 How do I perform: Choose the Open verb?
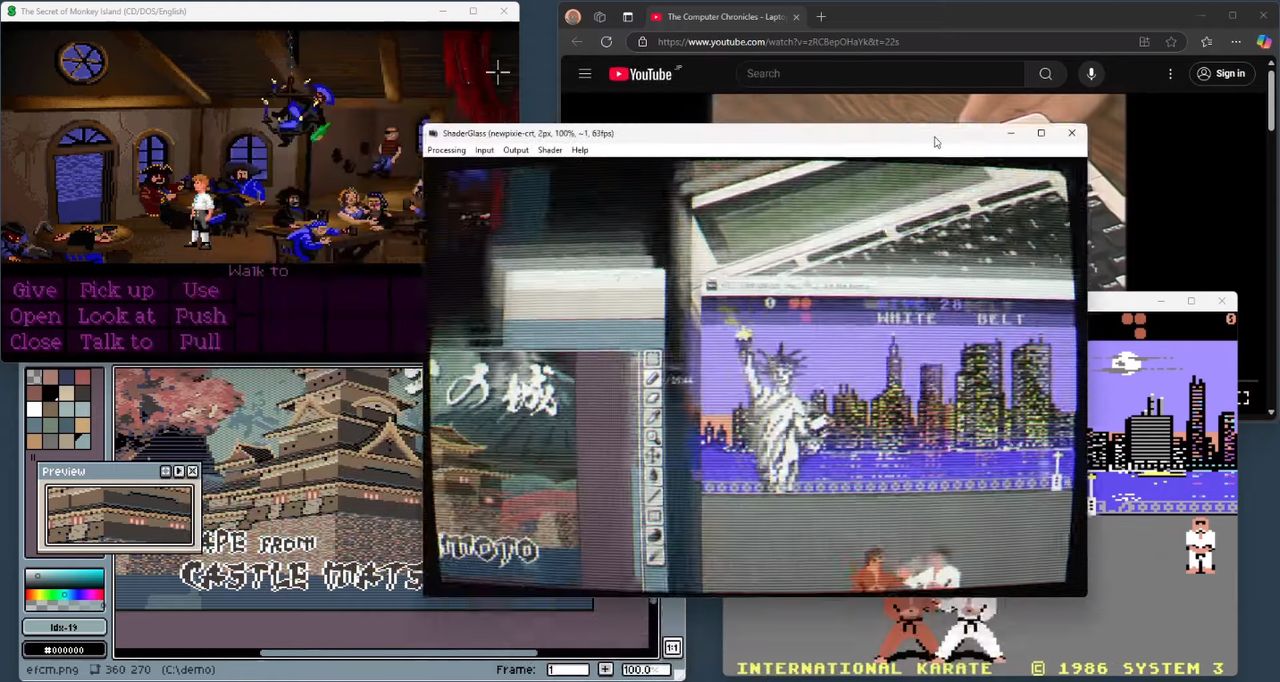(35, 316)
